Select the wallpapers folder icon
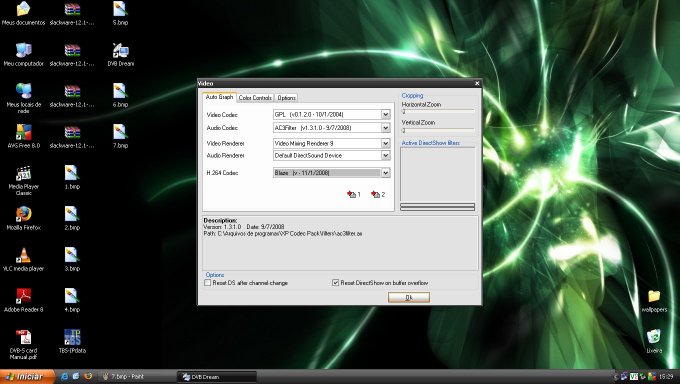 654,301
